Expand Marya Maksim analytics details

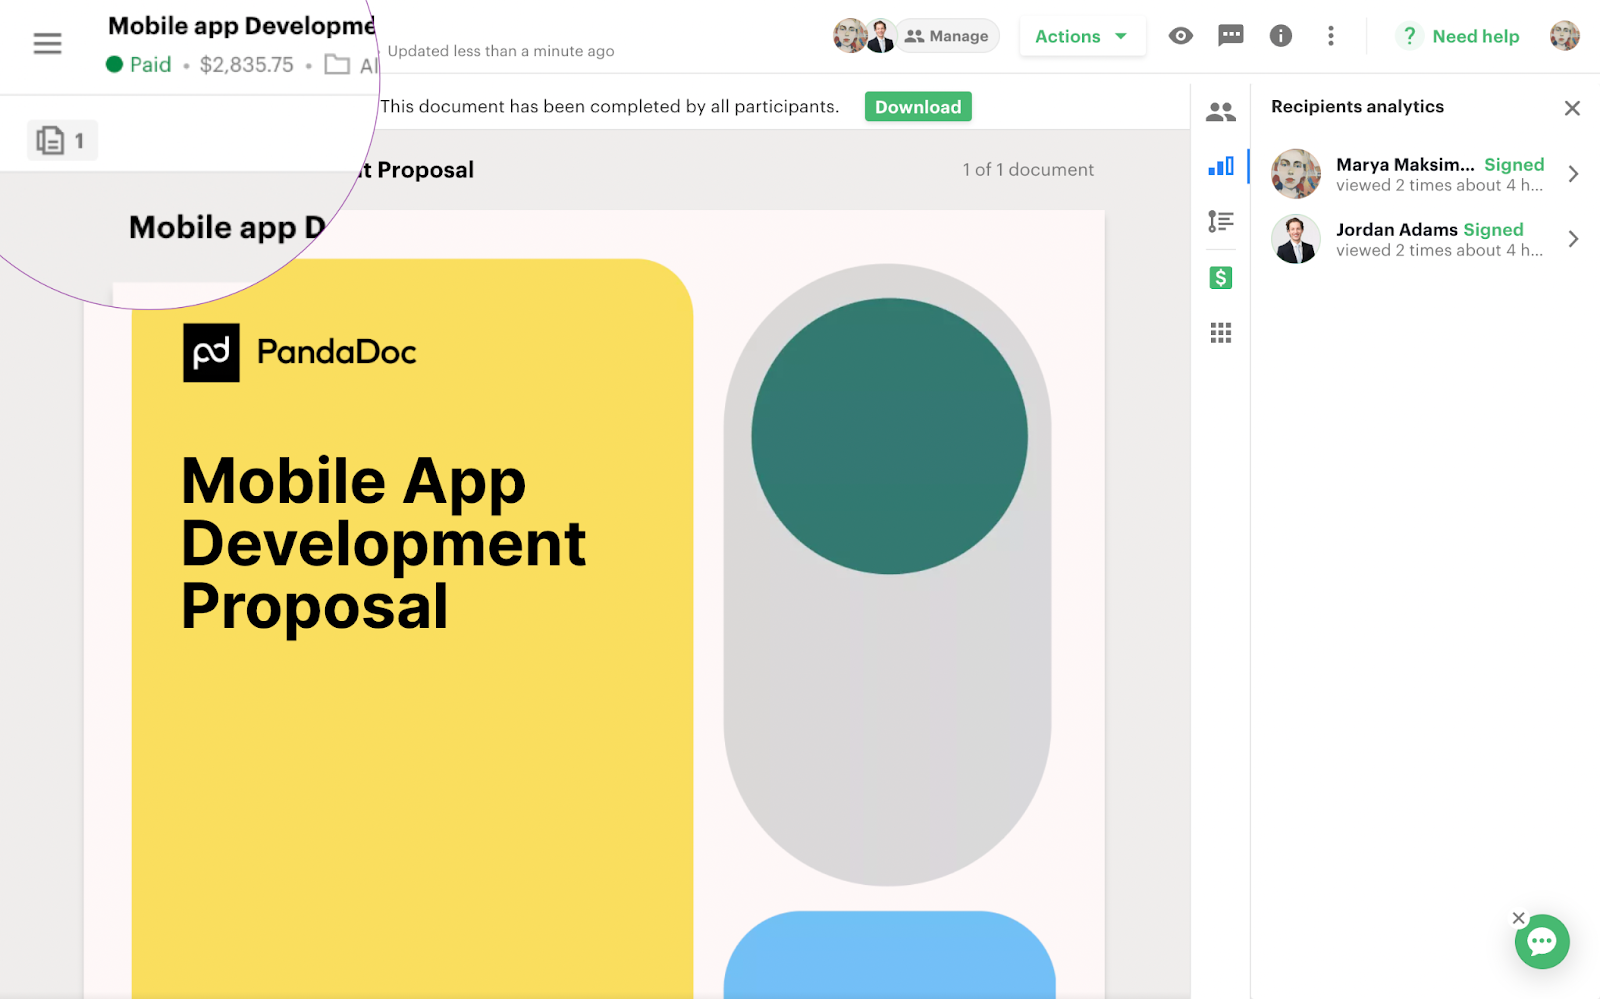pos(1573,174)
